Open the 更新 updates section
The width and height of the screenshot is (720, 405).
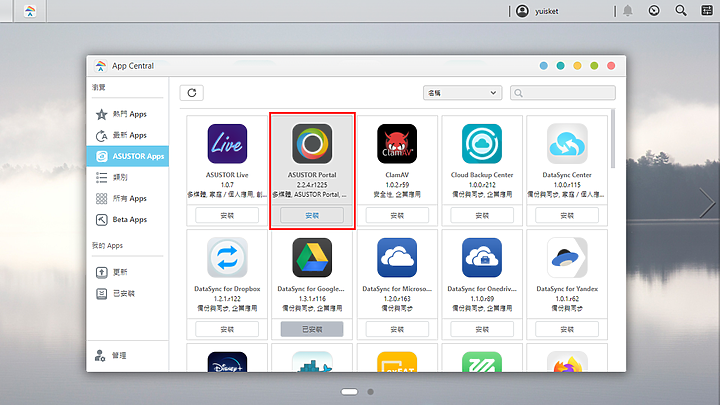tap(128, 272)
